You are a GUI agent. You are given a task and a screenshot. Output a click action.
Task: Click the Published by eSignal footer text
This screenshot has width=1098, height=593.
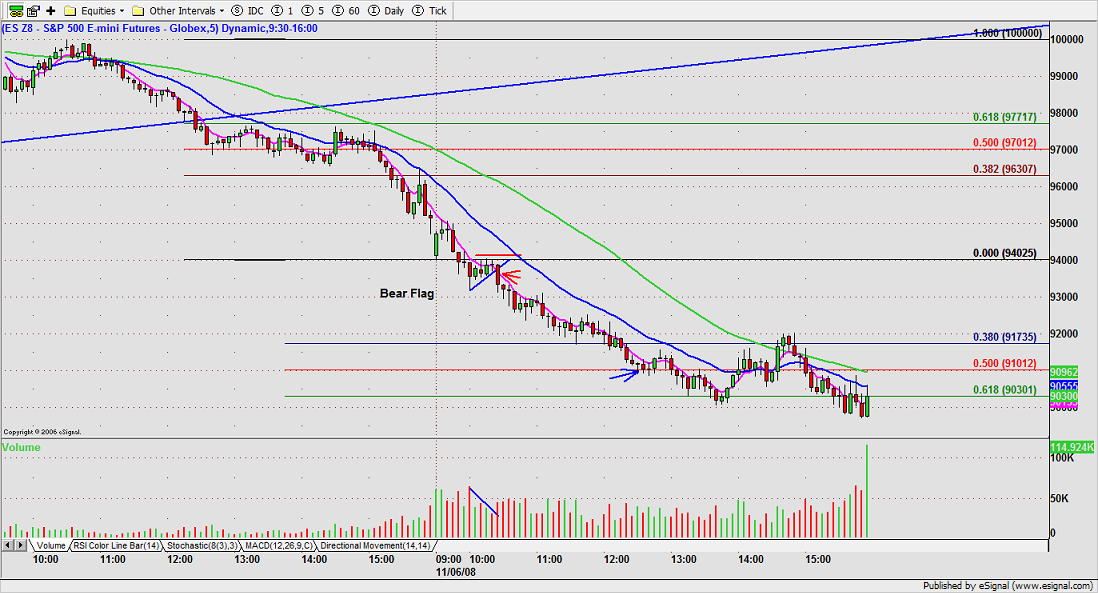pos(1007,585)
